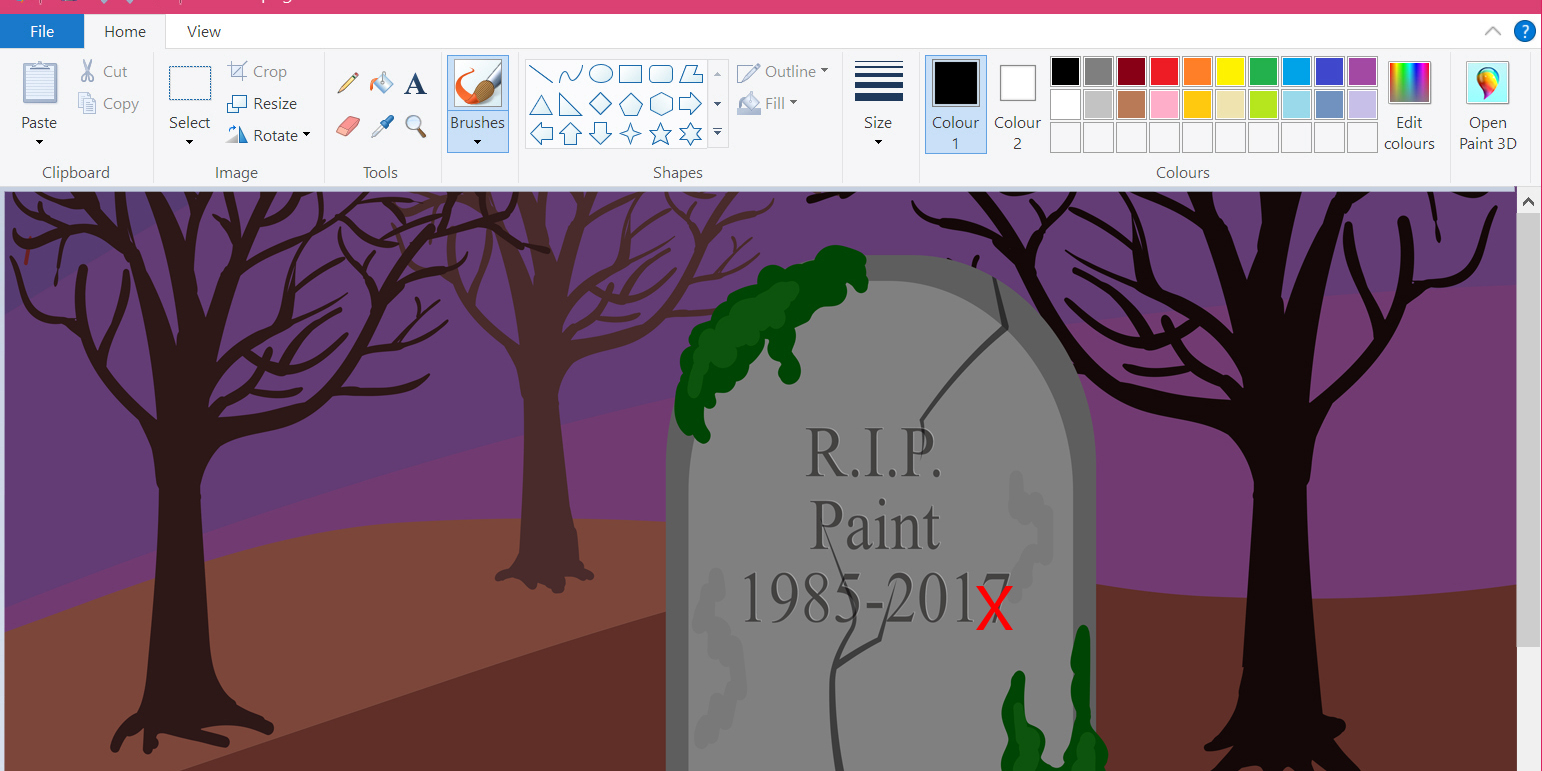The image size is (1542, 771).
Task: Pick the purple colour swatch
Action: pos(1362,72)
